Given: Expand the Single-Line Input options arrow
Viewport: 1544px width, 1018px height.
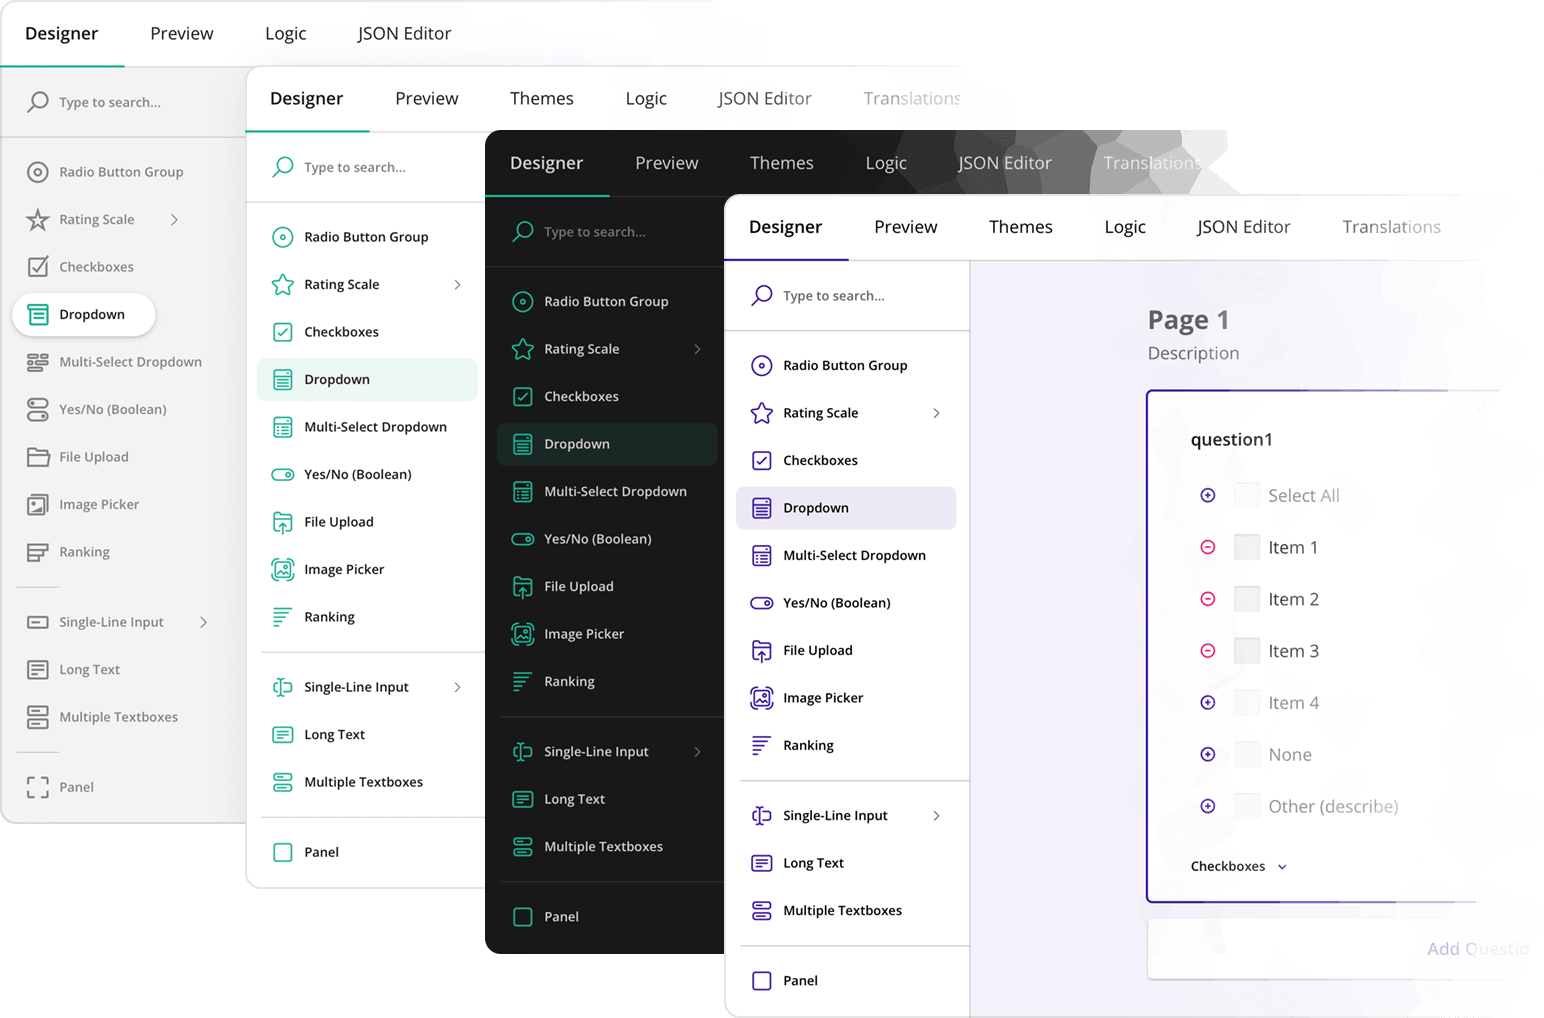Looking at the screenshot, I should [936, 815].
